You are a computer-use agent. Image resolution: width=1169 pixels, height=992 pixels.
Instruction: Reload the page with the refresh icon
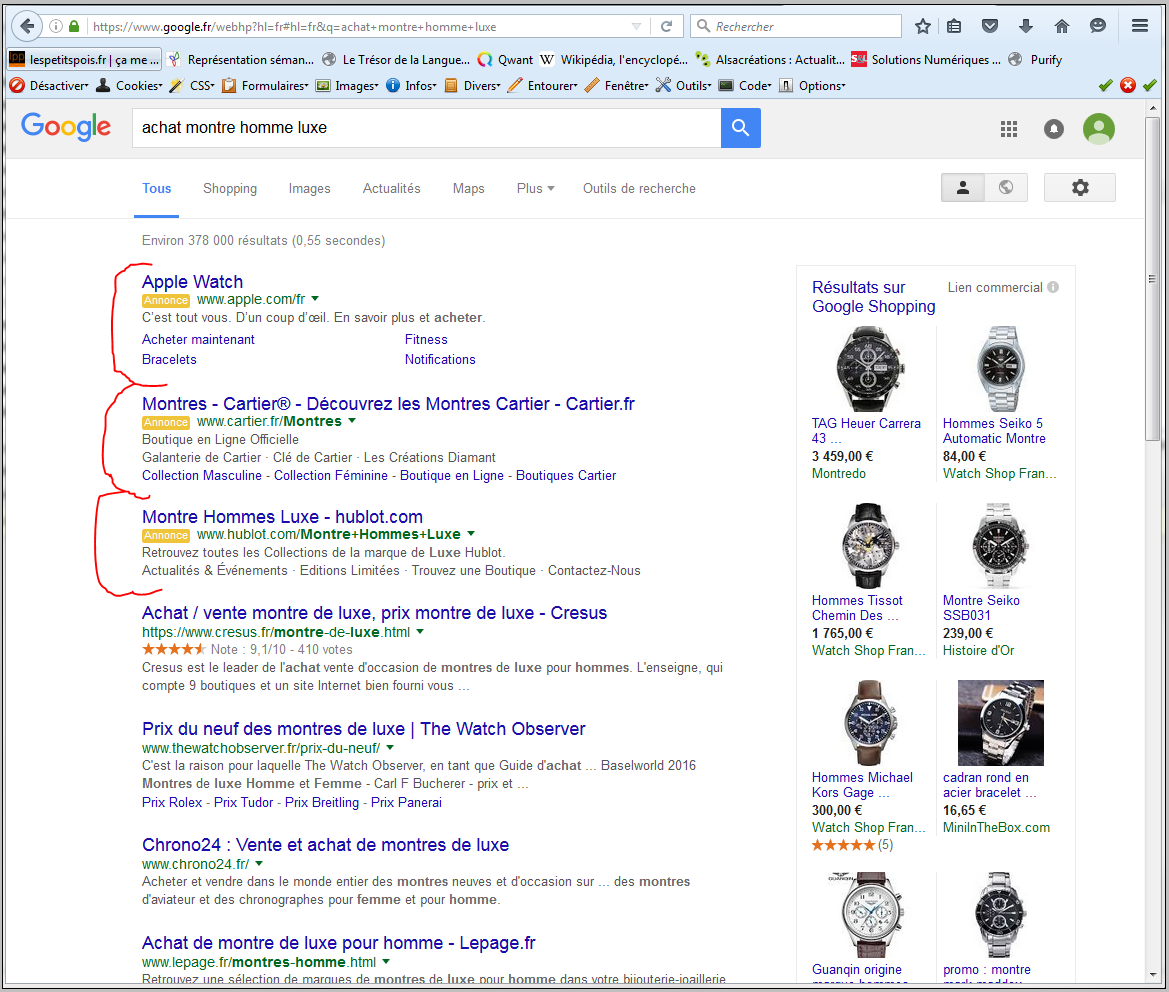click(667, 26)
